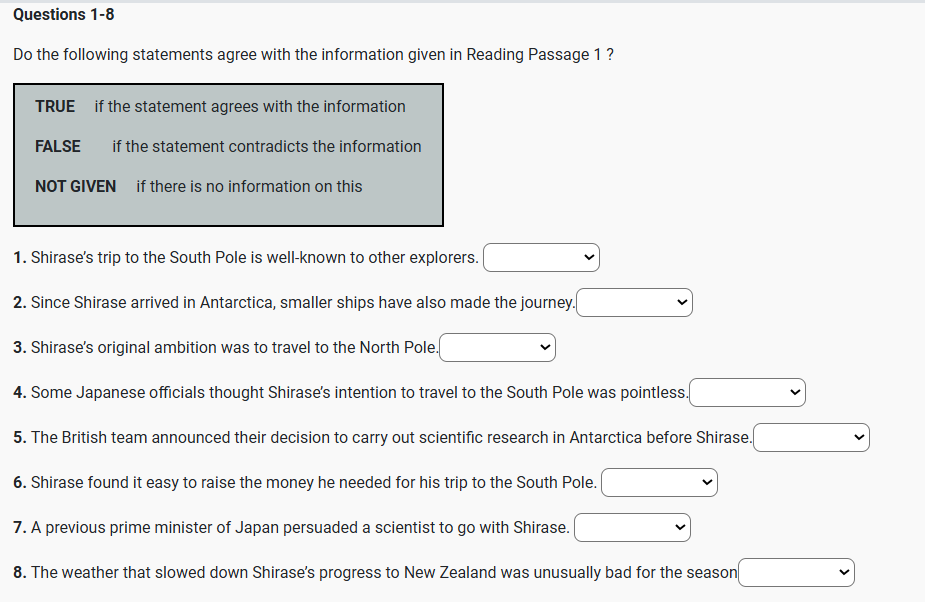Expand the dropdown beside the smaller ships statement
The width and height of the screenshot is (925, 602).
click(634, 303)
